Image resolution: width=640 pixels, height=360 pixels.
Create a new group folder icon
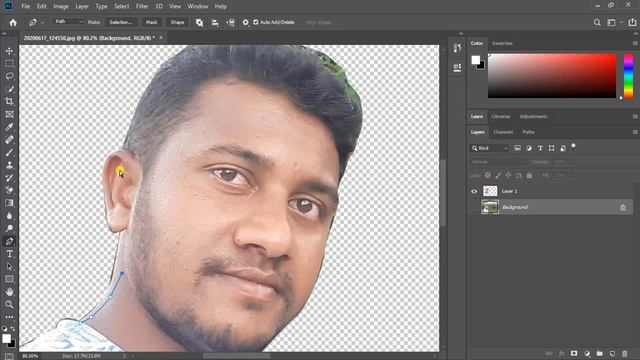click(599, 353)
